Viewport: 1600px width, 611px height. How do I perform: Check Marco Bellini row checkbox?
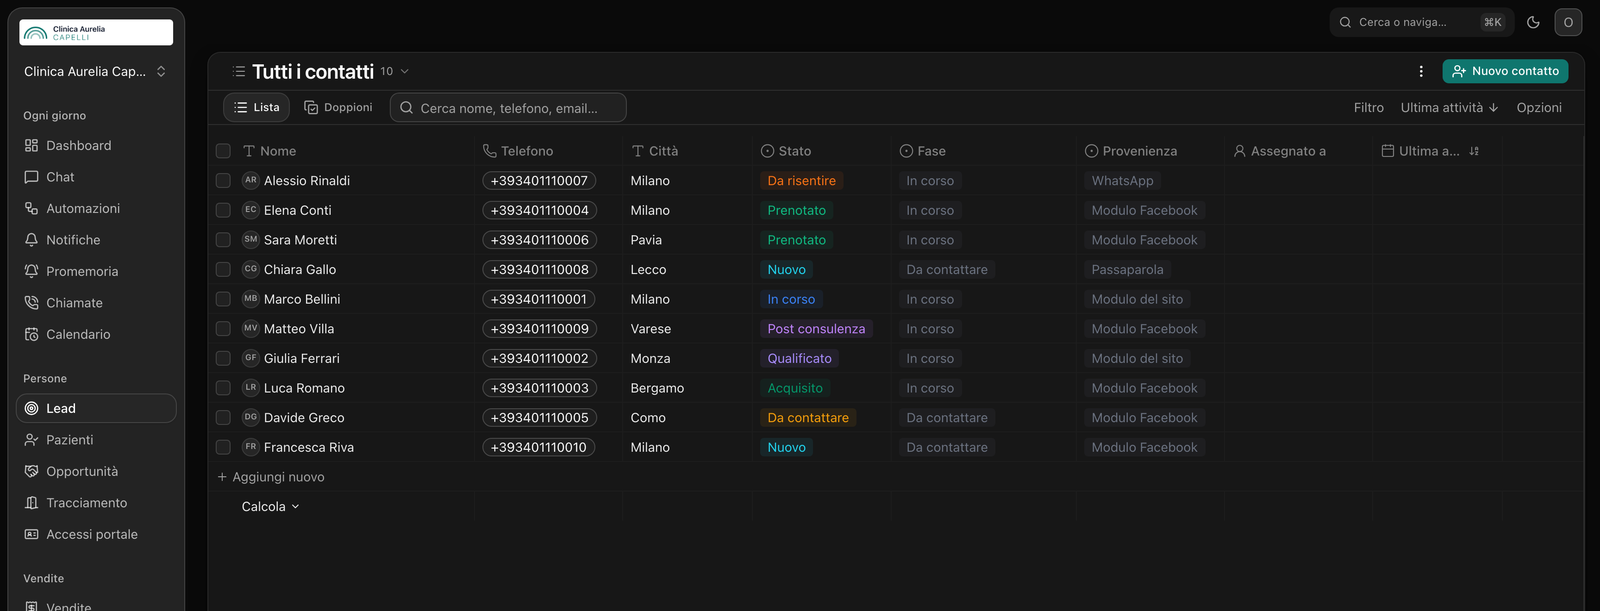(223, 299)
